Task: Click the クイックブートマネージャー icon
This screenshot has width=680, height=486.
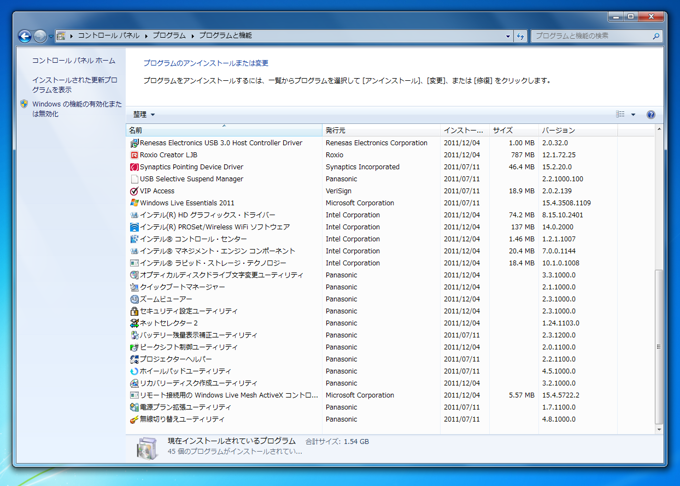Action: [x=134, y=287]
